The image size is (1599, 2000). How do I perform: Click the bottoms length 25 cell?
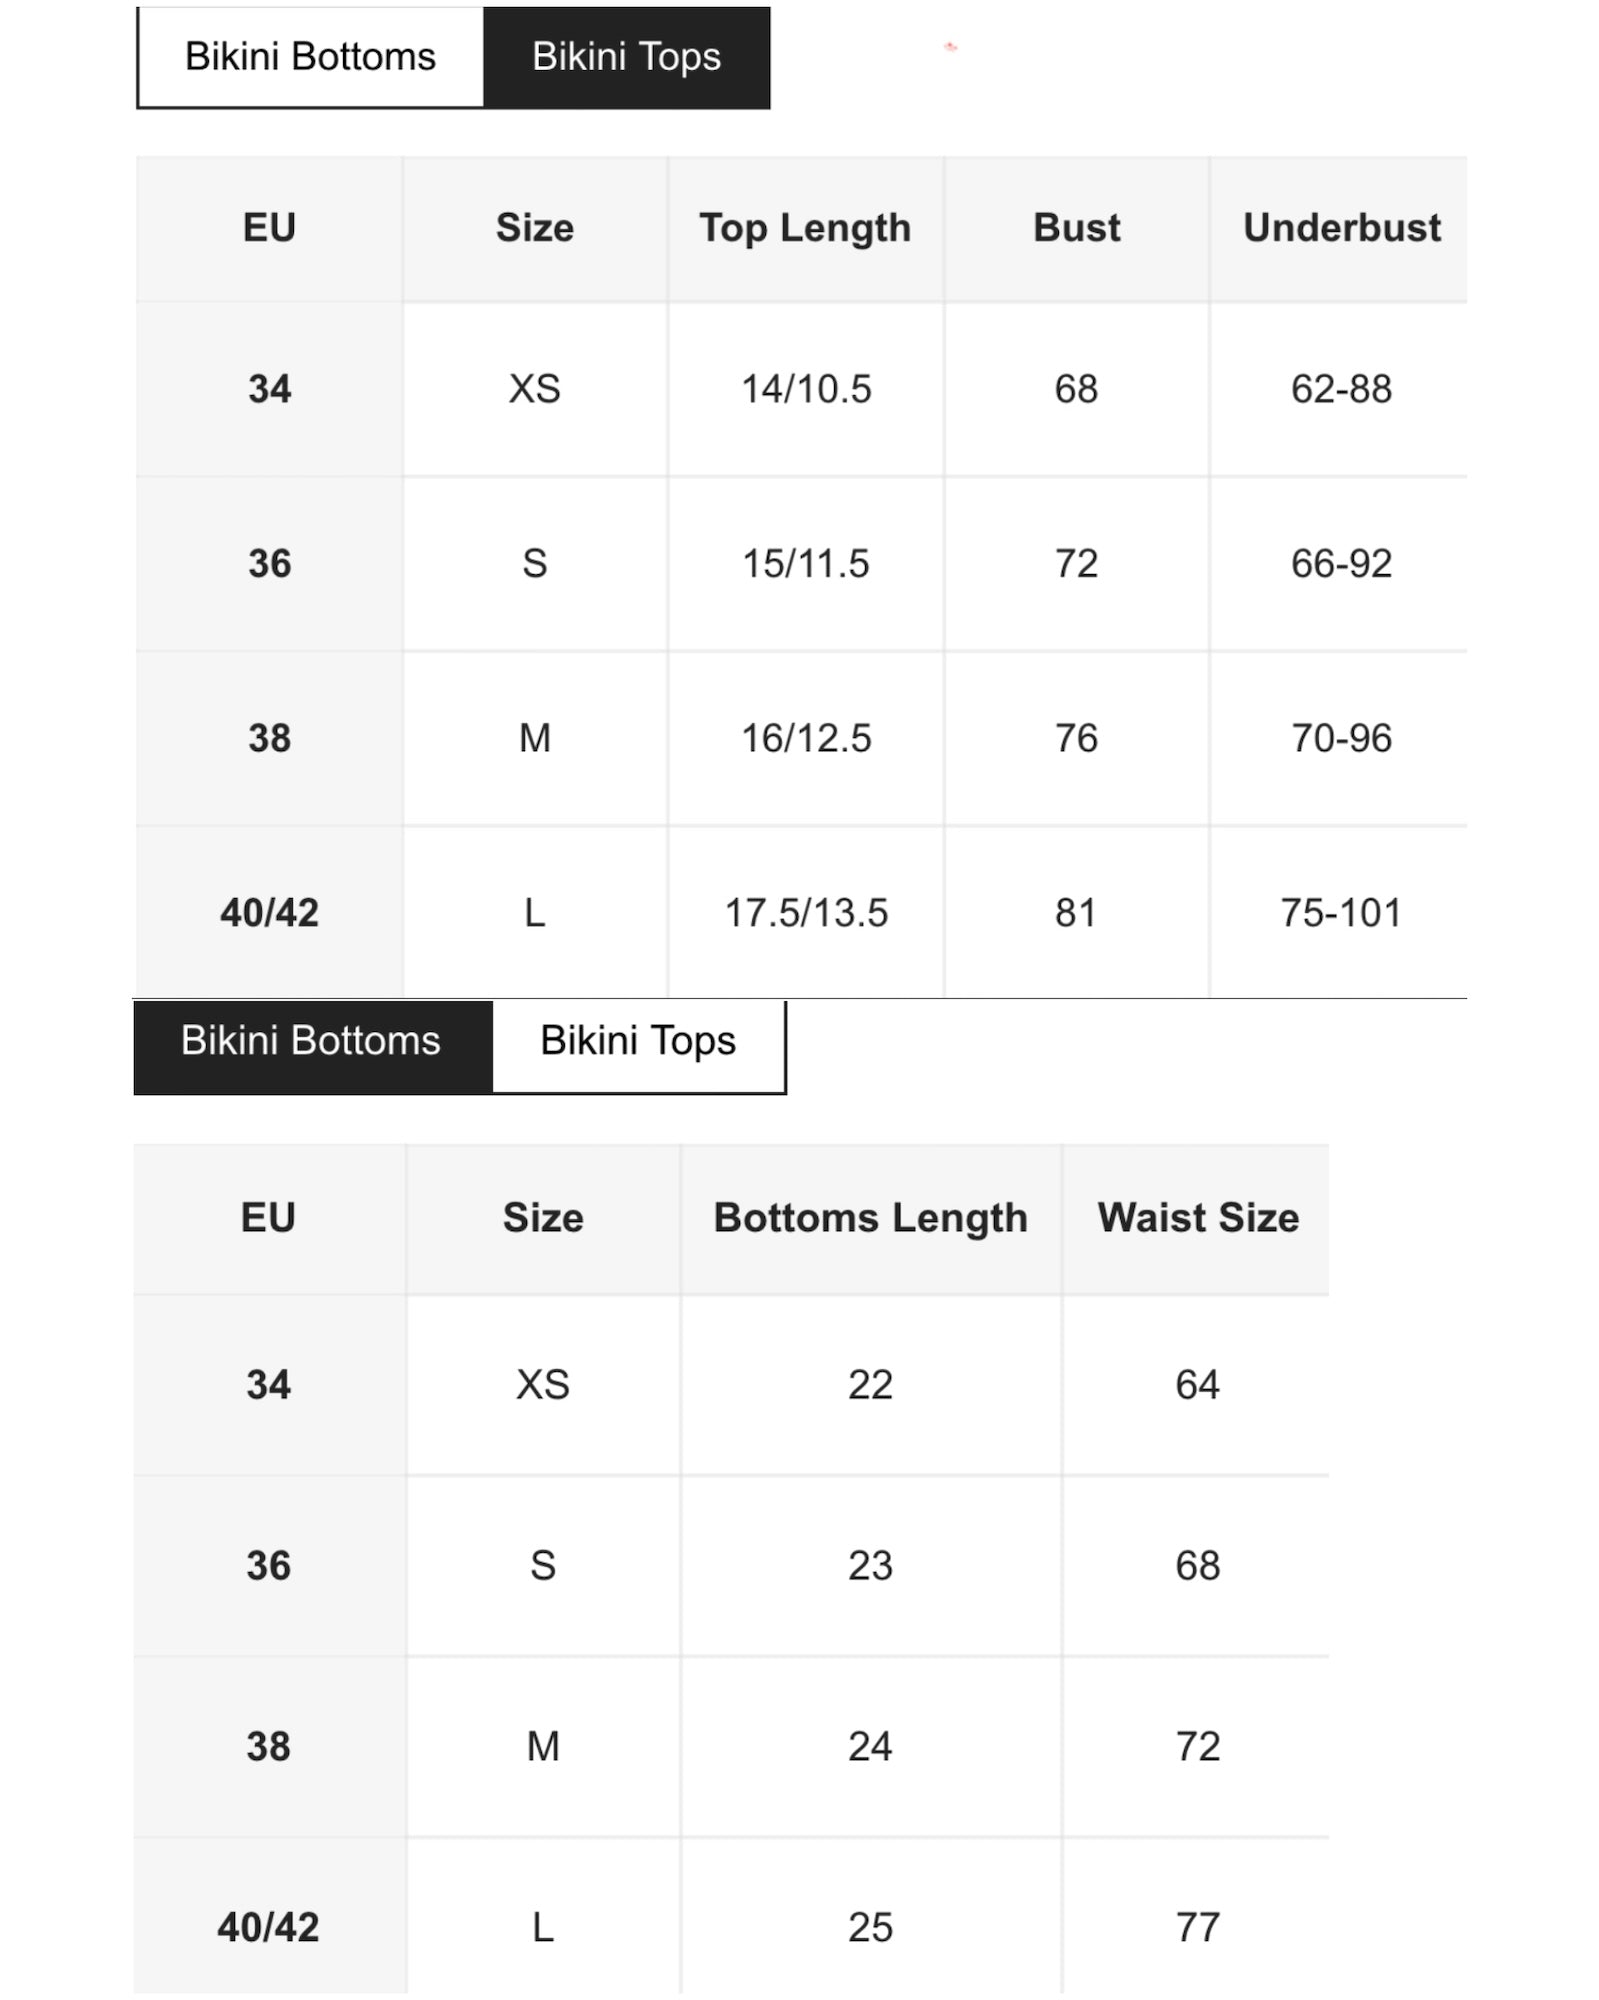point(870,1927)
